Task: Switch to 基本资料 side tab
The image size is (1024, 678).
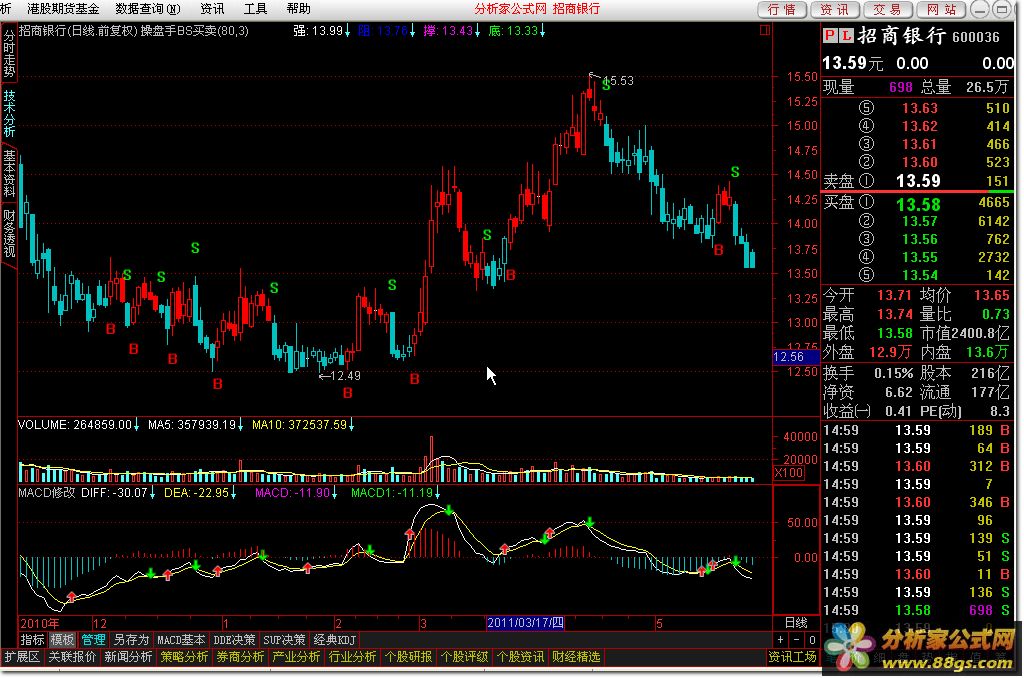Action: [x=9, y=172]
